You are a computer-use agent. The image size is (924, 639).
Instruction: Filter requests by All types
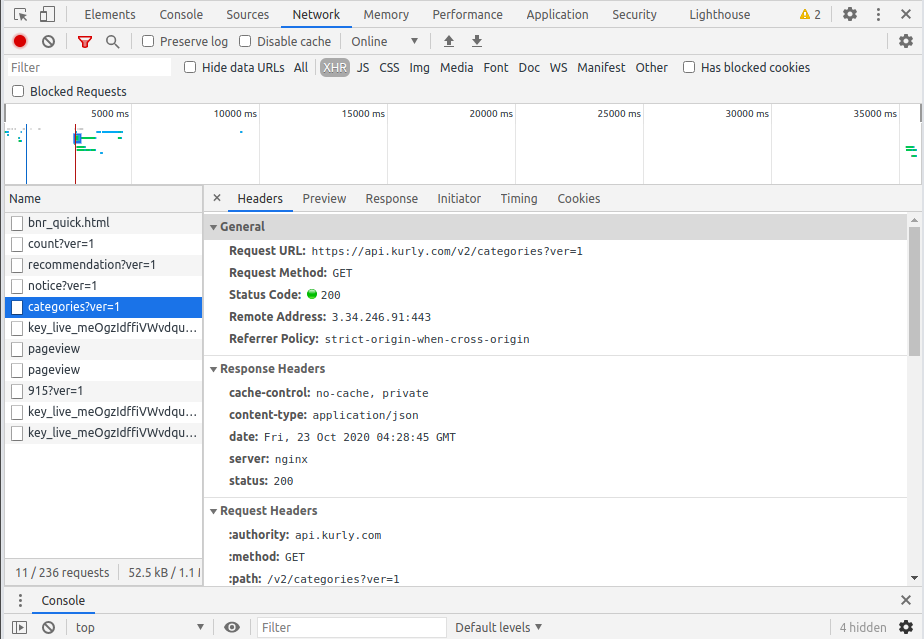coord(301,67)
